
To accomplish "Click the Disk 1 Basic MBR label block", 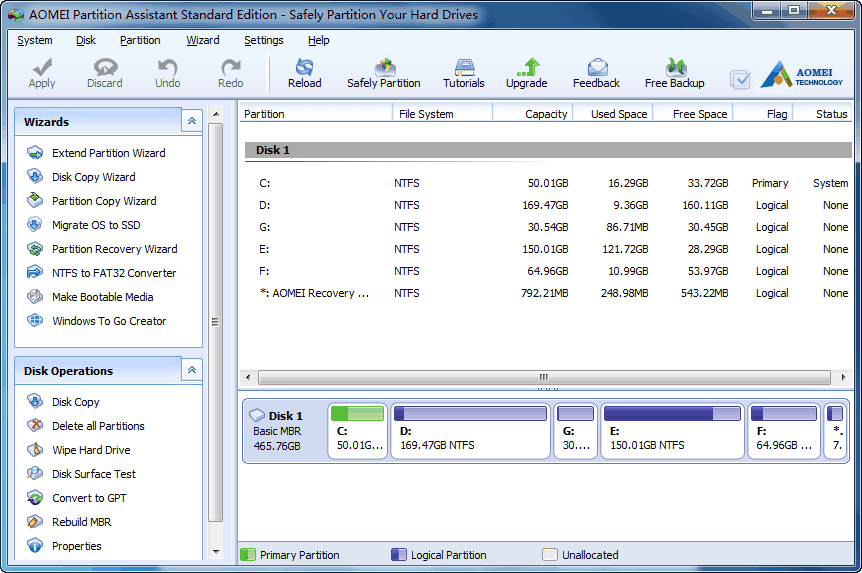I will coord(285,431).
